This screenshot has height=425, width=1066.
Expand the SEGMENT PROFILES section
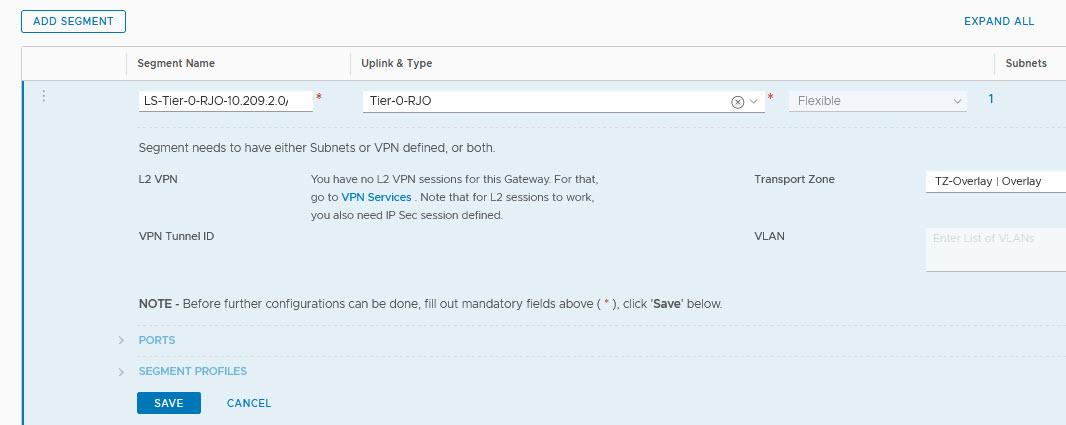click(192, 371)
